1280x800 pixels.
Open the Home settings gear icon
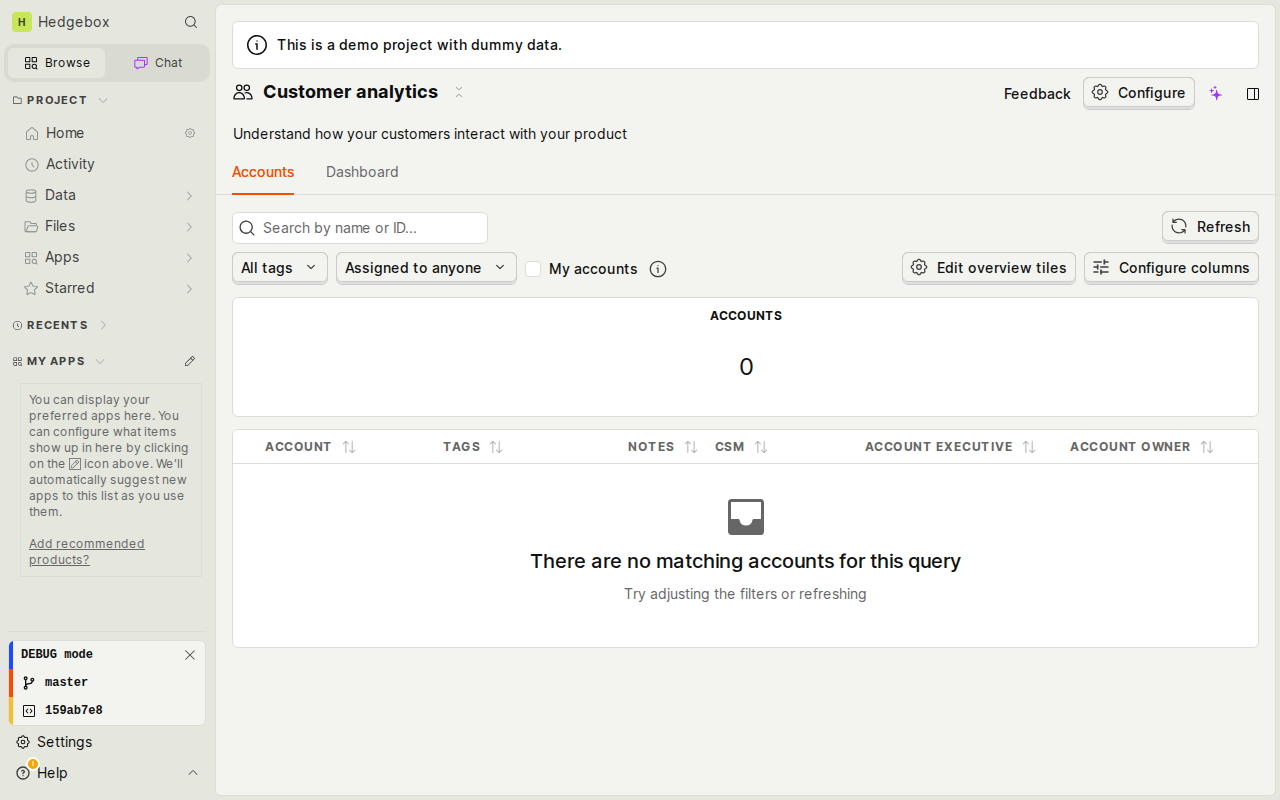coord(190,133)
